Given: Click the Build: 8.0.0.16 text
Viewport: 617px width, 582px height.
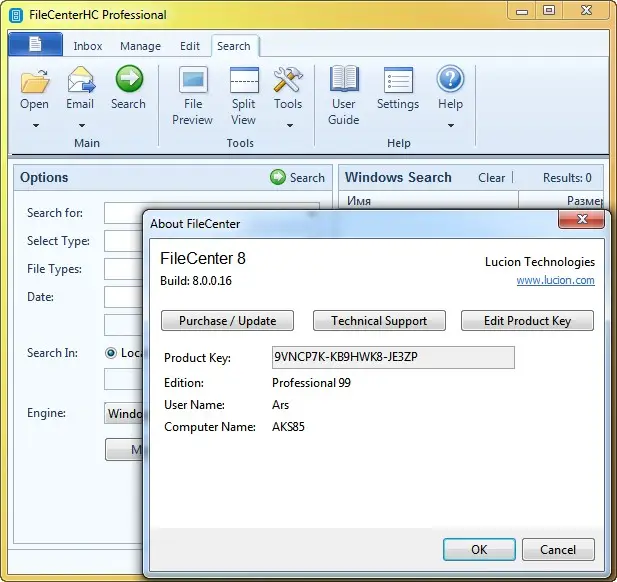Looking at the screenshot, I should point(196,281).
